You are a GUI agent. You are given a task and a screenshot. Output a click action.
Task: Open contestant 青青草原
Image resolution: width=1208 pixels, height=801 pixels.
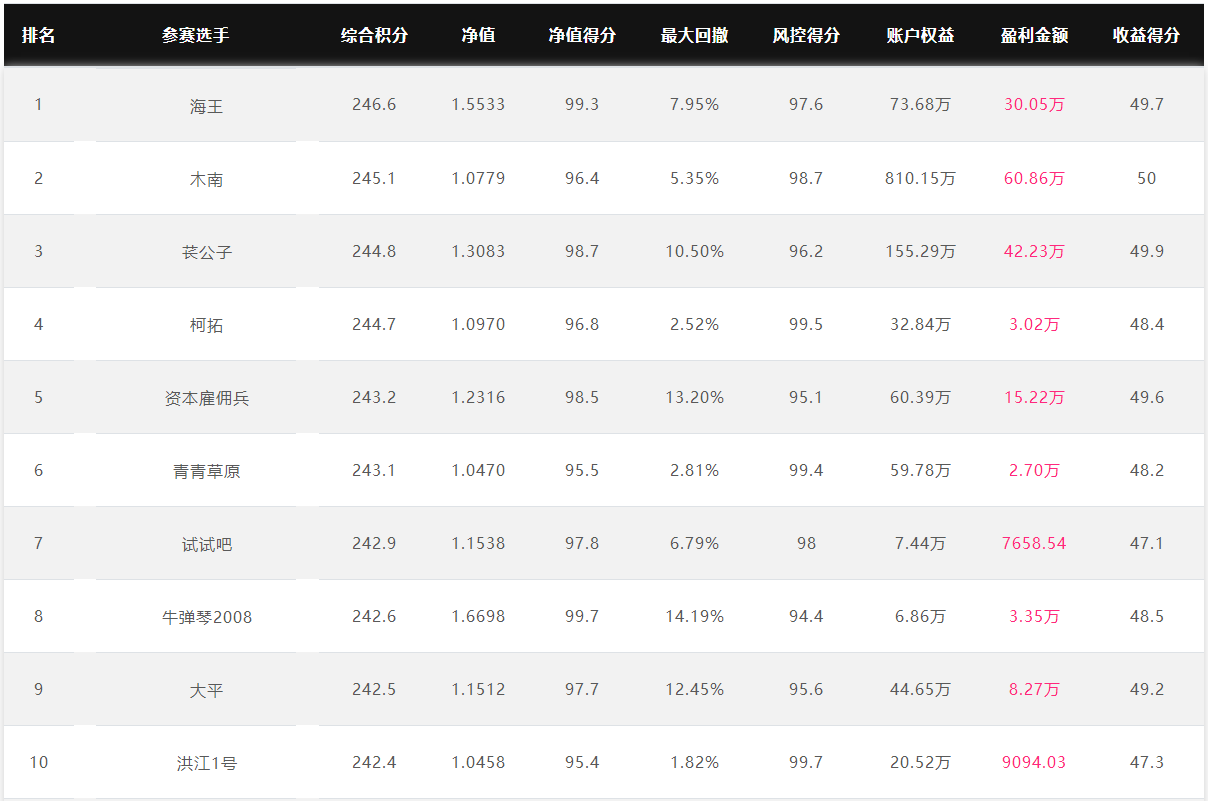point(206,471)
